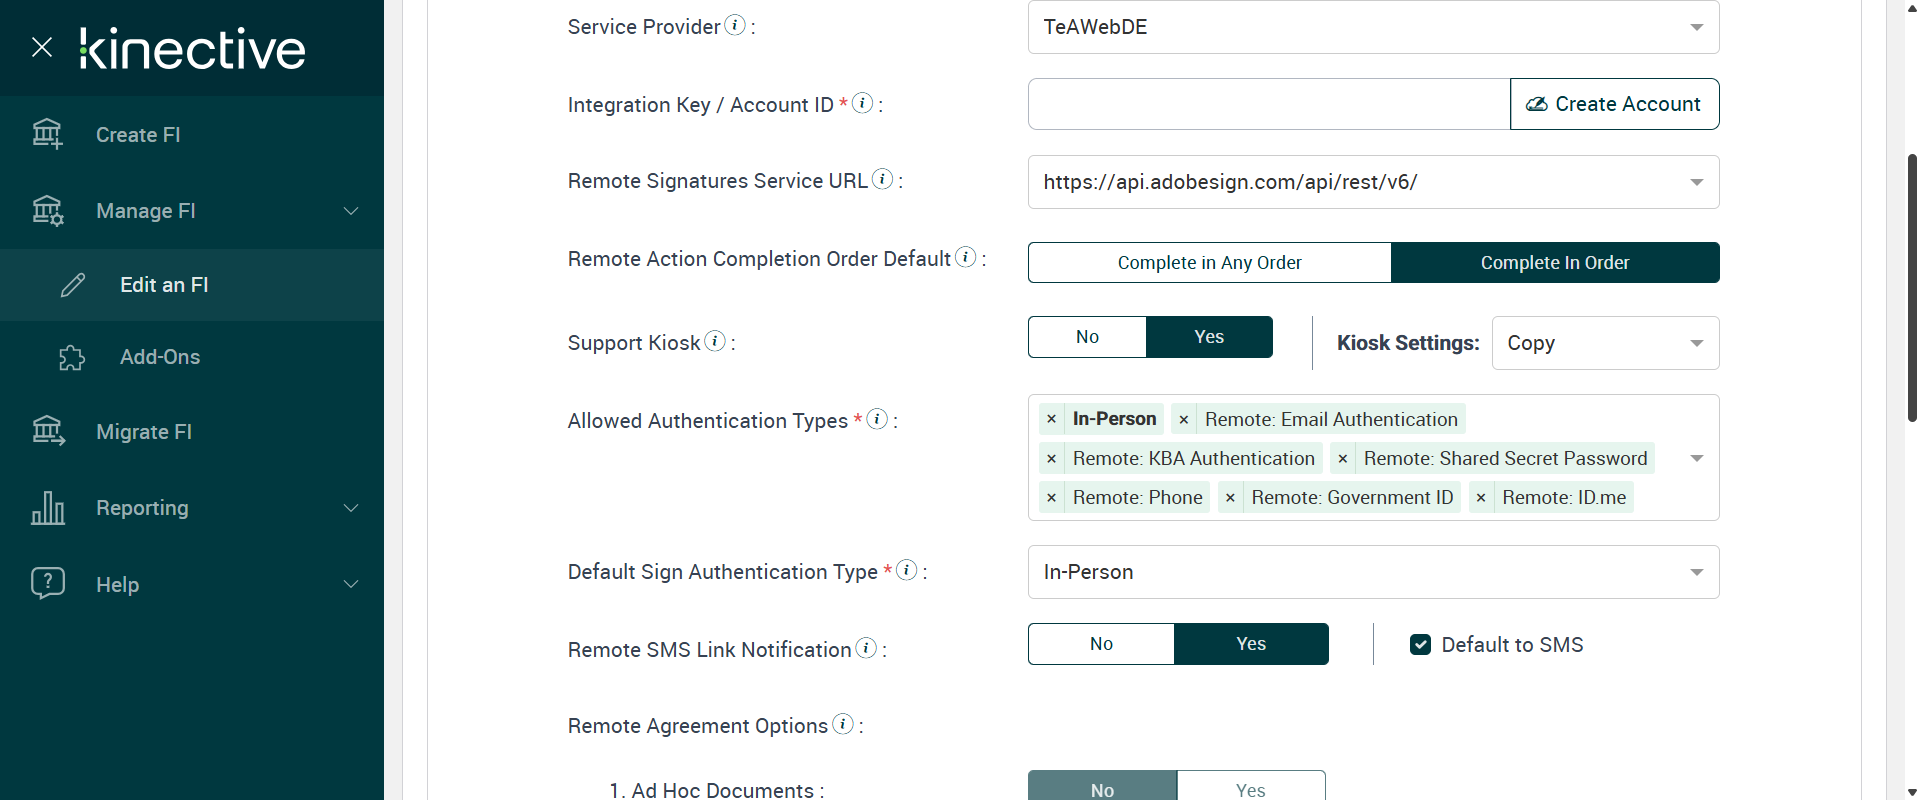Click the Create Account button
Image resolution: width=1920 pixels, height=800 pixels.
tap(1614, 104)
